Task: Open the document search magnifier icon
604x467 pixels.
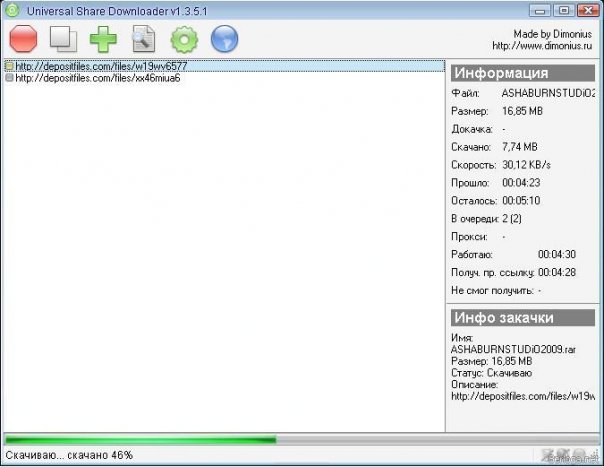Action: pyautogui.click(x=144, y=39)
